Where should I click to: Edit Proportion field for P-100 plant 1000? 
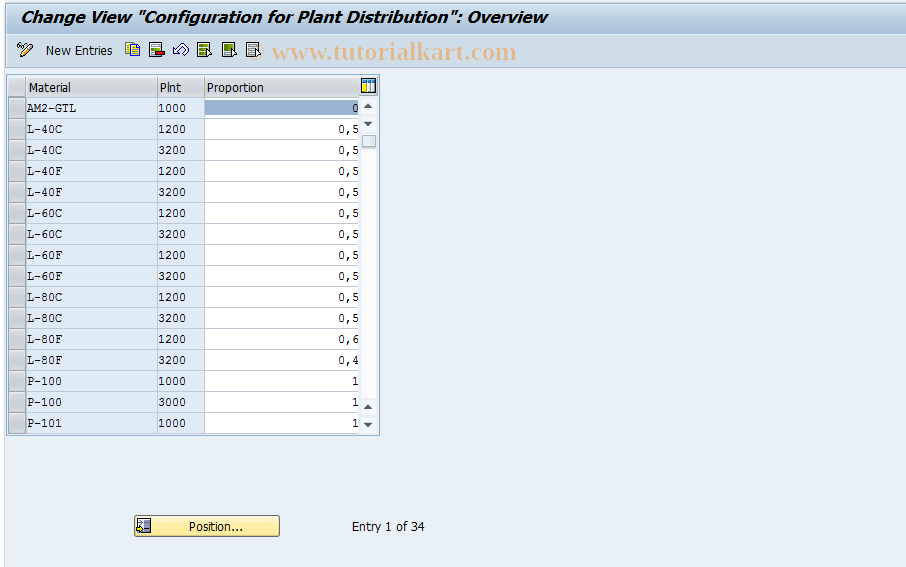pyautogui.click(x=282, y=381)
